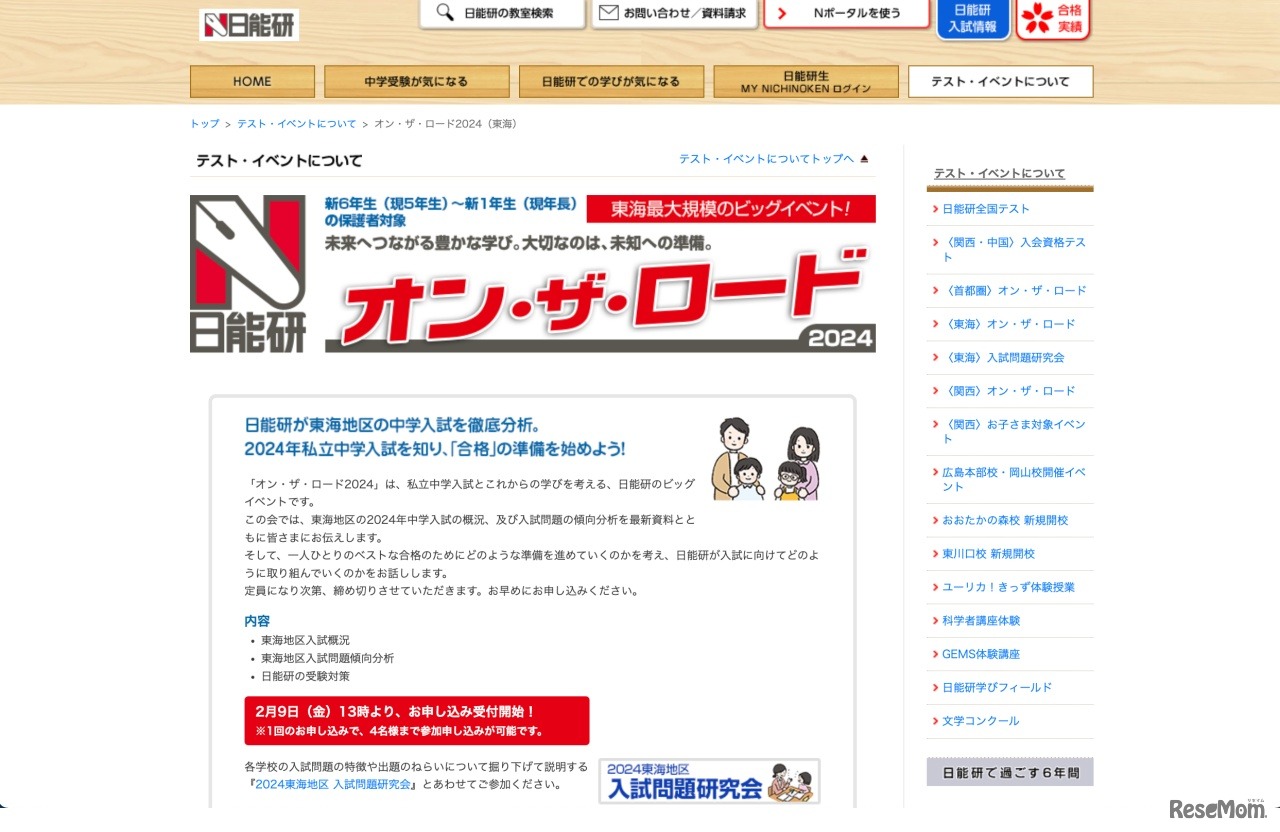Open 広島本部校・岡山校開催イベント sidebar link
This screenshot has width=1280, height=832.
click(x=1014, y=480)
